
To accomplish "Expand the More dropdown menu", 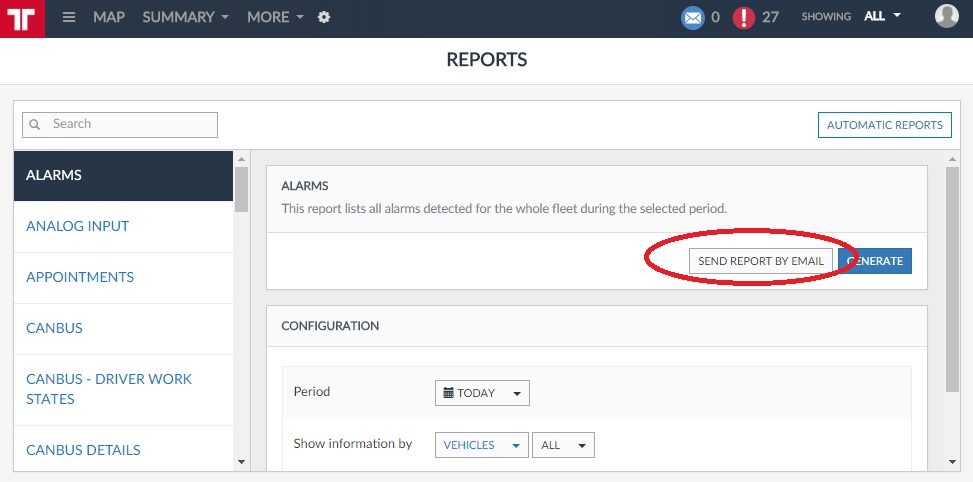I will pos(275,17).
